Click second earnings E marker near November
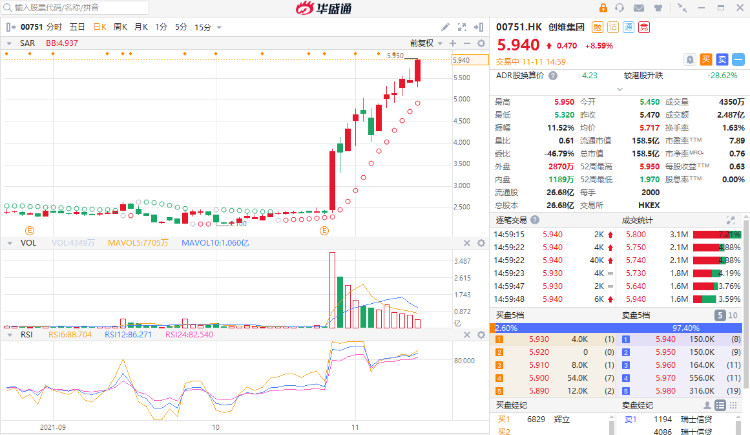750x435 pixels. pyautogui.click(x=324, y=231)
